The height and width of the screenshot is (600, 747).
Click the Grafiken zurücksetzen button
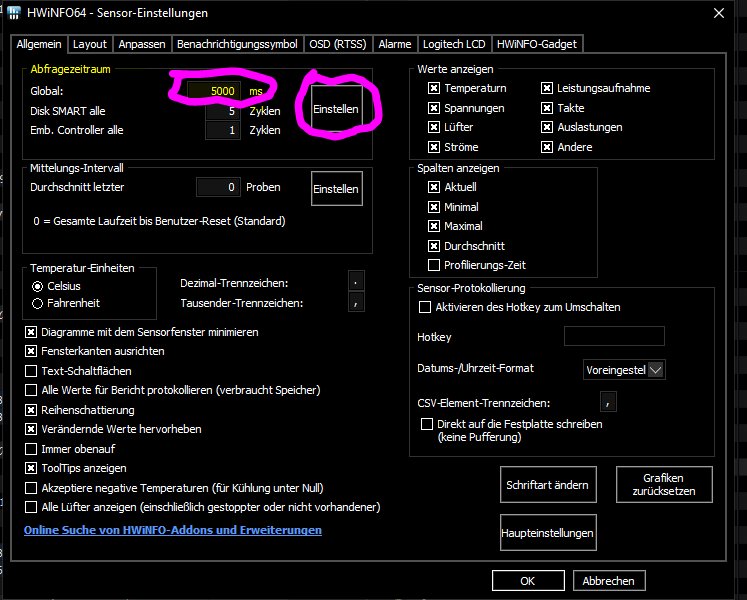click(x=664, y=485)
